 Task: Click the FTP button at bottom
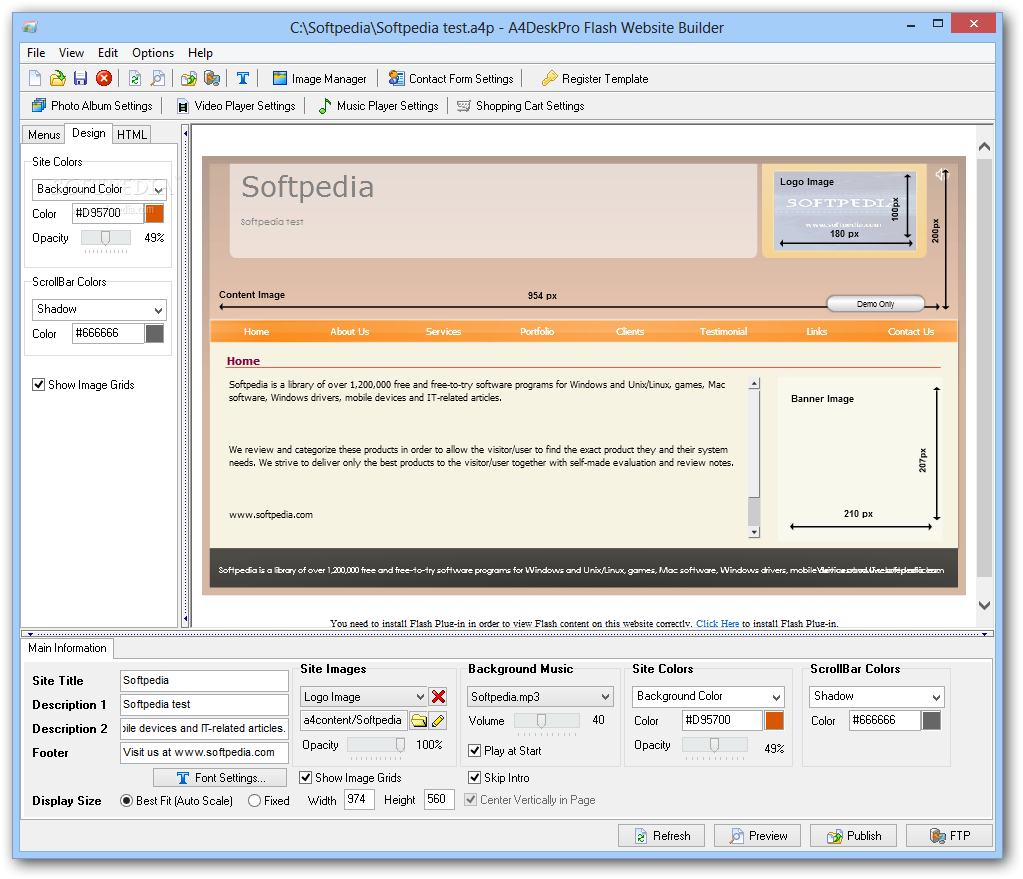tap(949, 836)
